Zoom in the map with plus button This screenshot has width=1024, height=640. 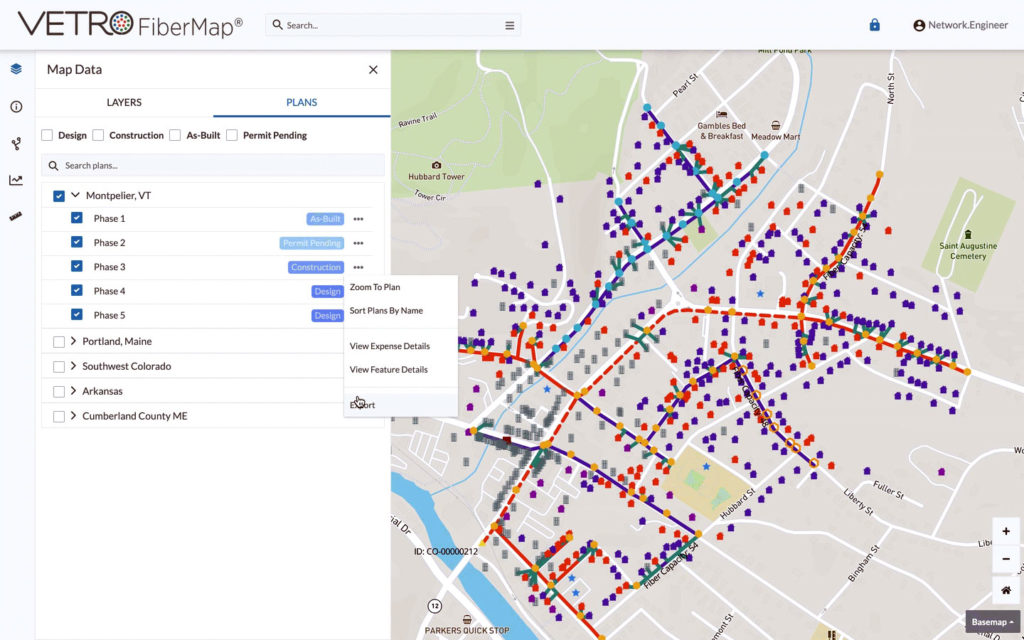click(x=1006, y=532)
